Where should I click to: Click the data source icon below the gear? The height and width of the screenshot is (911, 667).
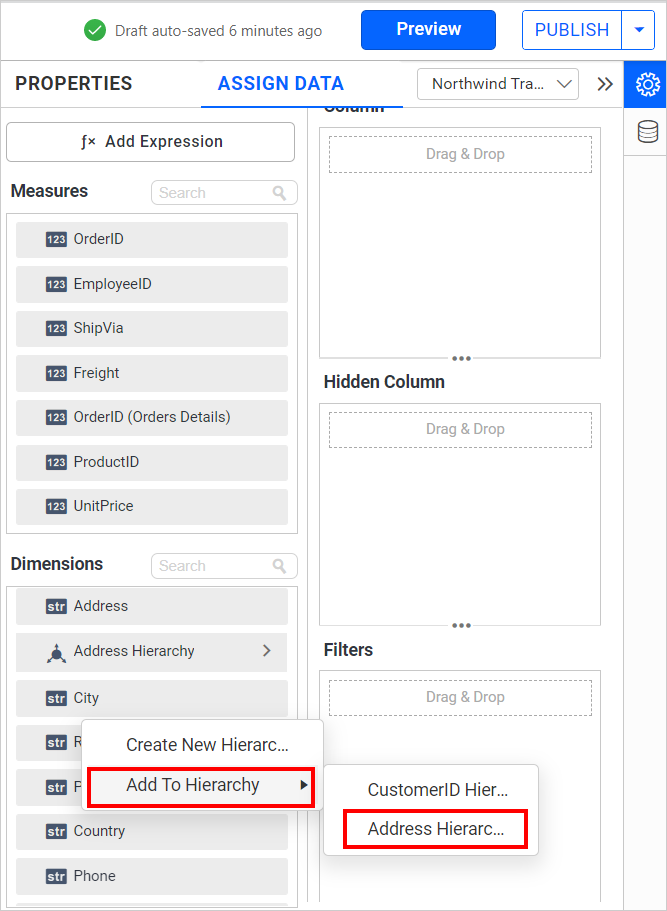[x=646, y=131]
